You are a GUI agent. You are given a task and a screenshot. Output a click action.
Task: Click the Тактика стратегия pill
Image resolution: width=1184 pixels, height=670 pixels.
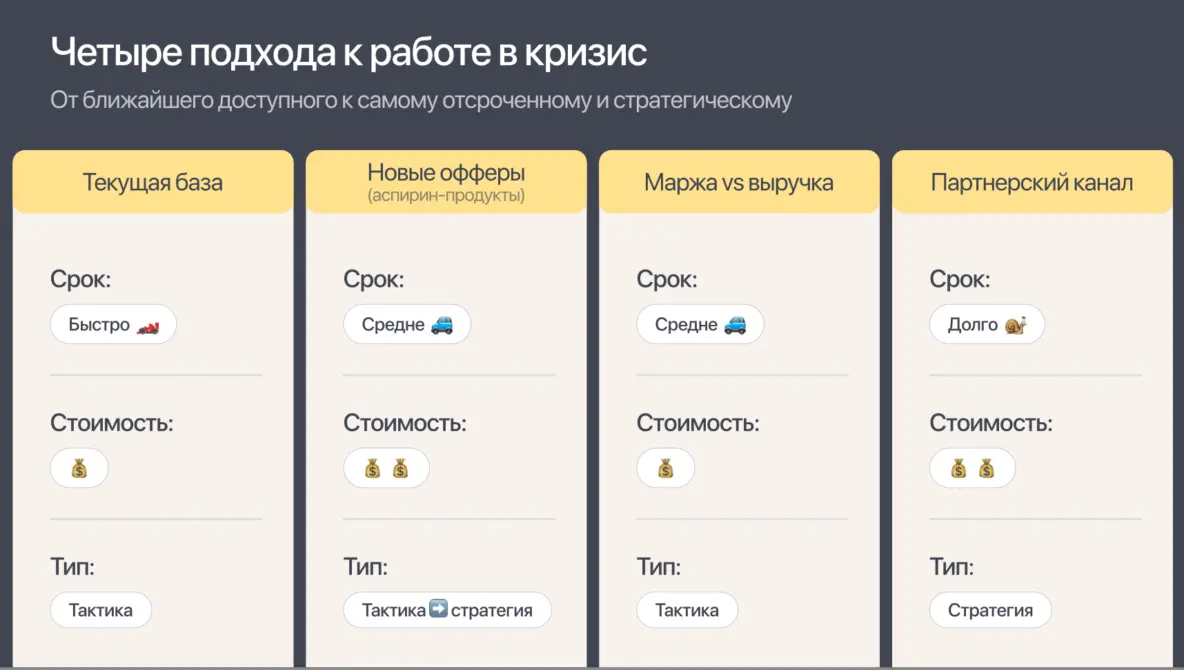tap(447, 610)
